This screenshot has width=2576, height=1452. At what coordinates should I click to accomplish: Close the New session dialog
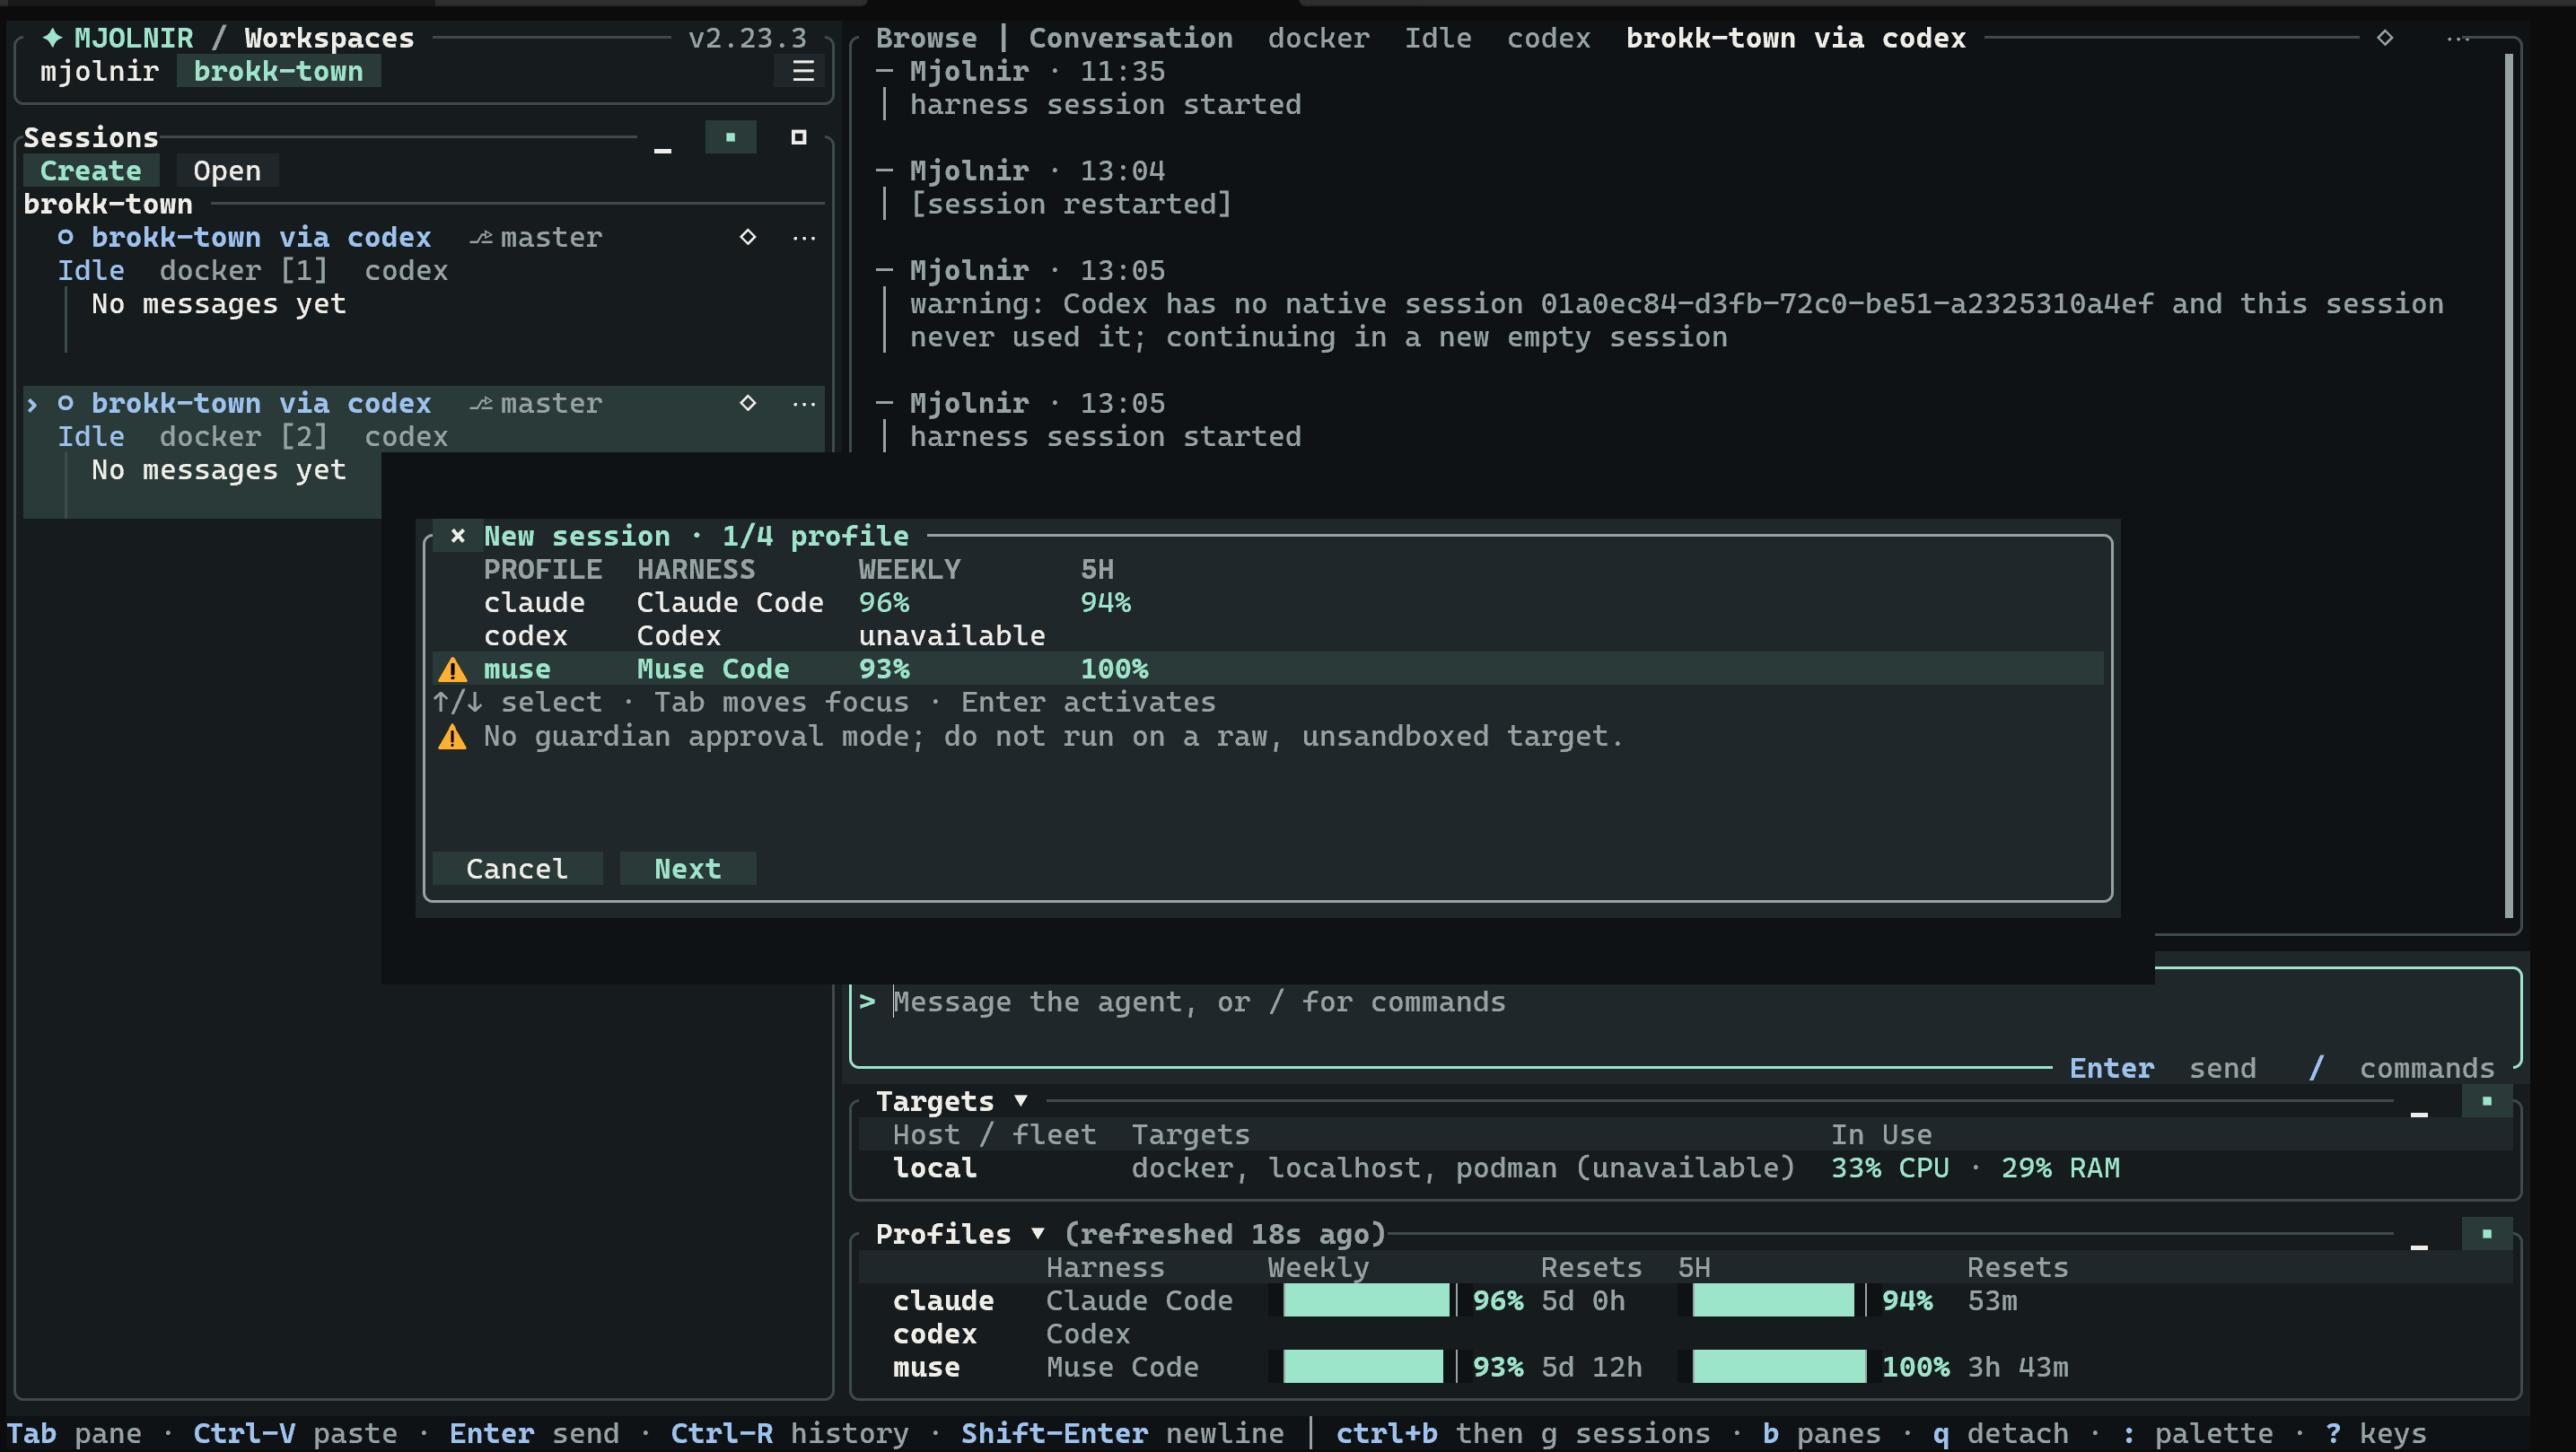coord(458,536)
